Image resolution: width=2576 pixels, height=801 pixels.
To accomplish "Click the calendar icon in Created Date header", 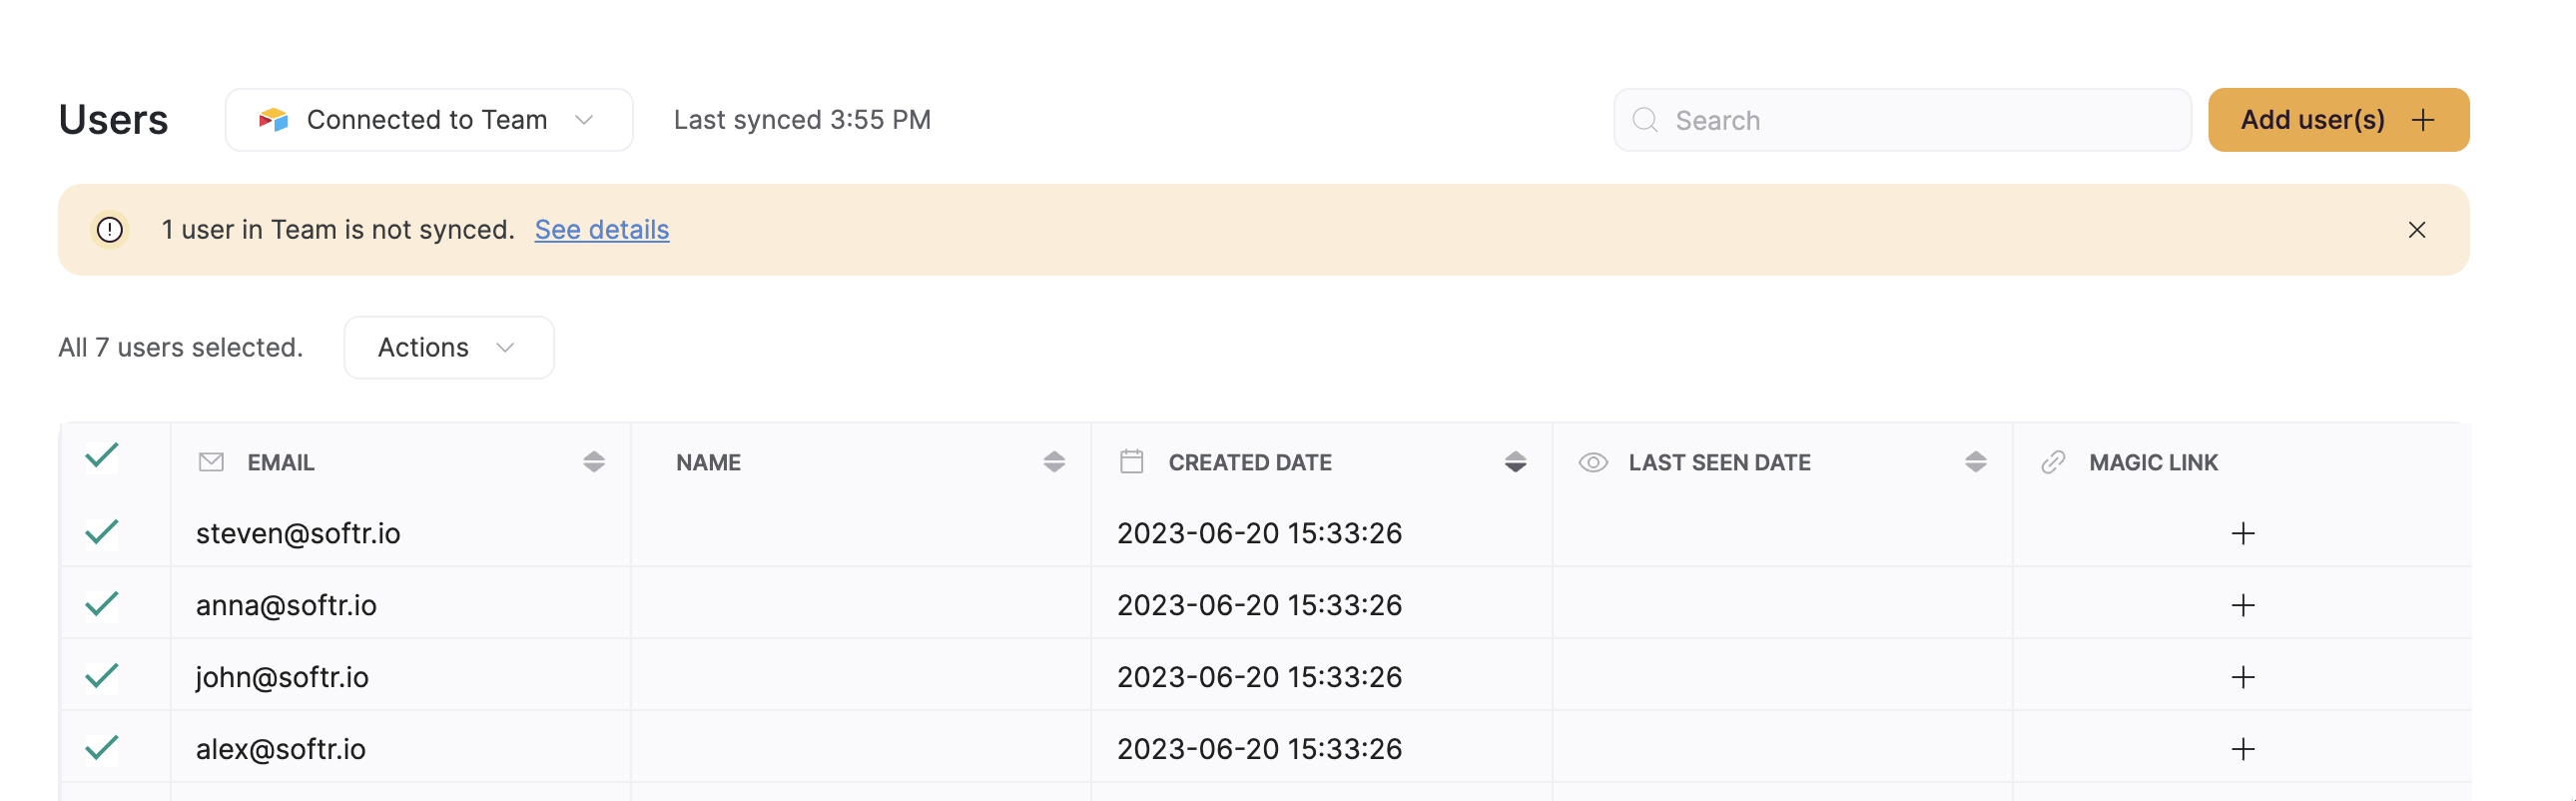I will point(1132,462).
